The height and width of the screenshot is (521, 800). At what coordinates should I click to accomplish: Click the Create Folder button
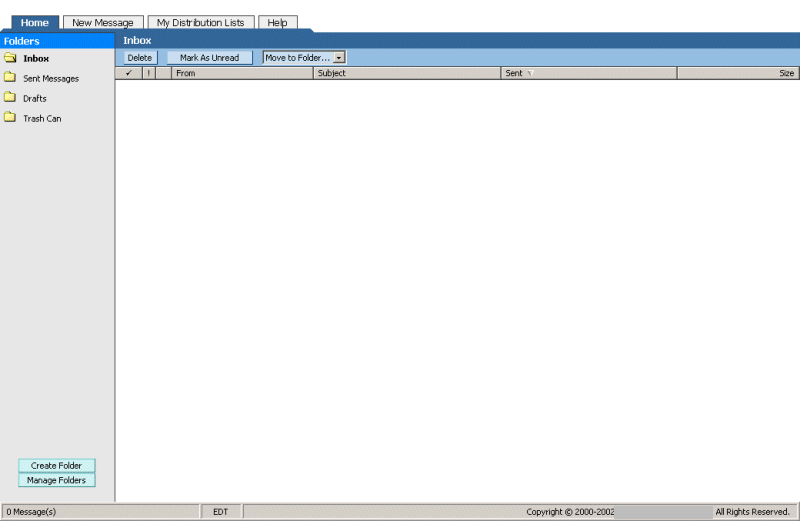(x=56, y=466)
